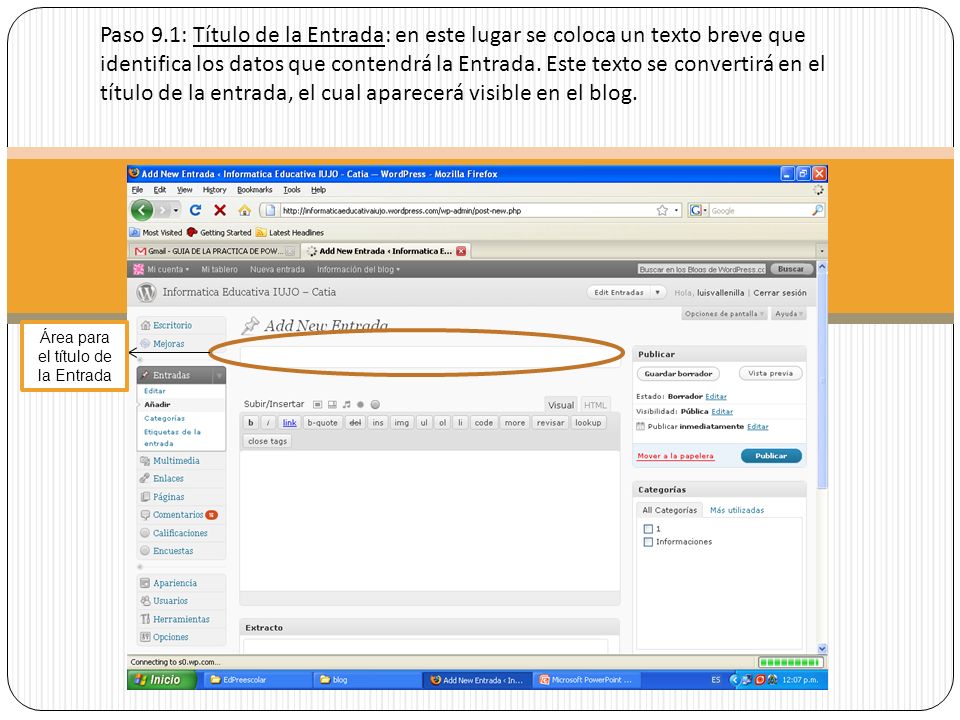Click Guardar borrador button
960x720 pixels.
click(x=678, y=373)
